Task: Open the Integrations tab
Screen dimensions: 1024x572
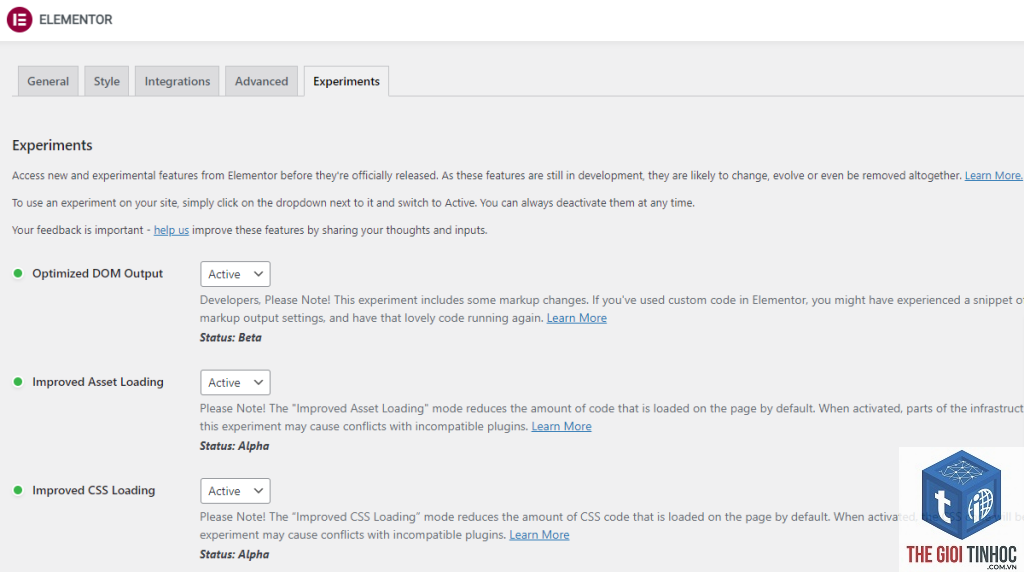Action: point(177,81)
